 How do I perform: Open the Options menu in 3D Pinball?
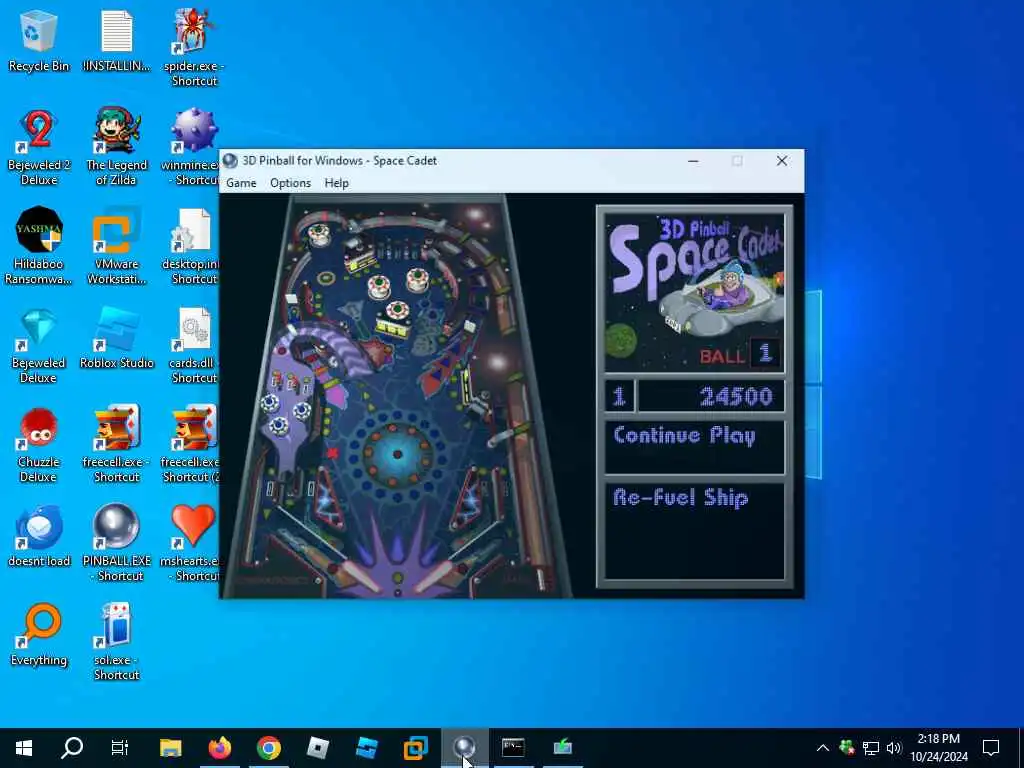[290, 183]
